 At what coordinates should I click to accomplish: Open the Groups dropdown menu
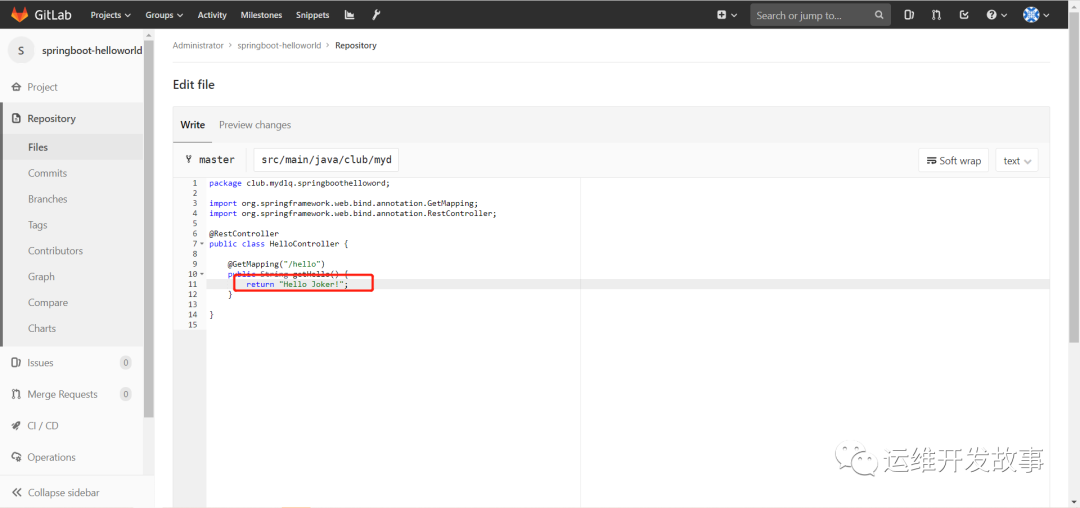[164, 14]
